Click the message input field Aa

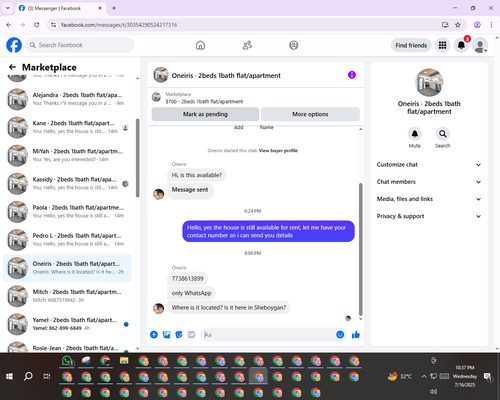268,335
